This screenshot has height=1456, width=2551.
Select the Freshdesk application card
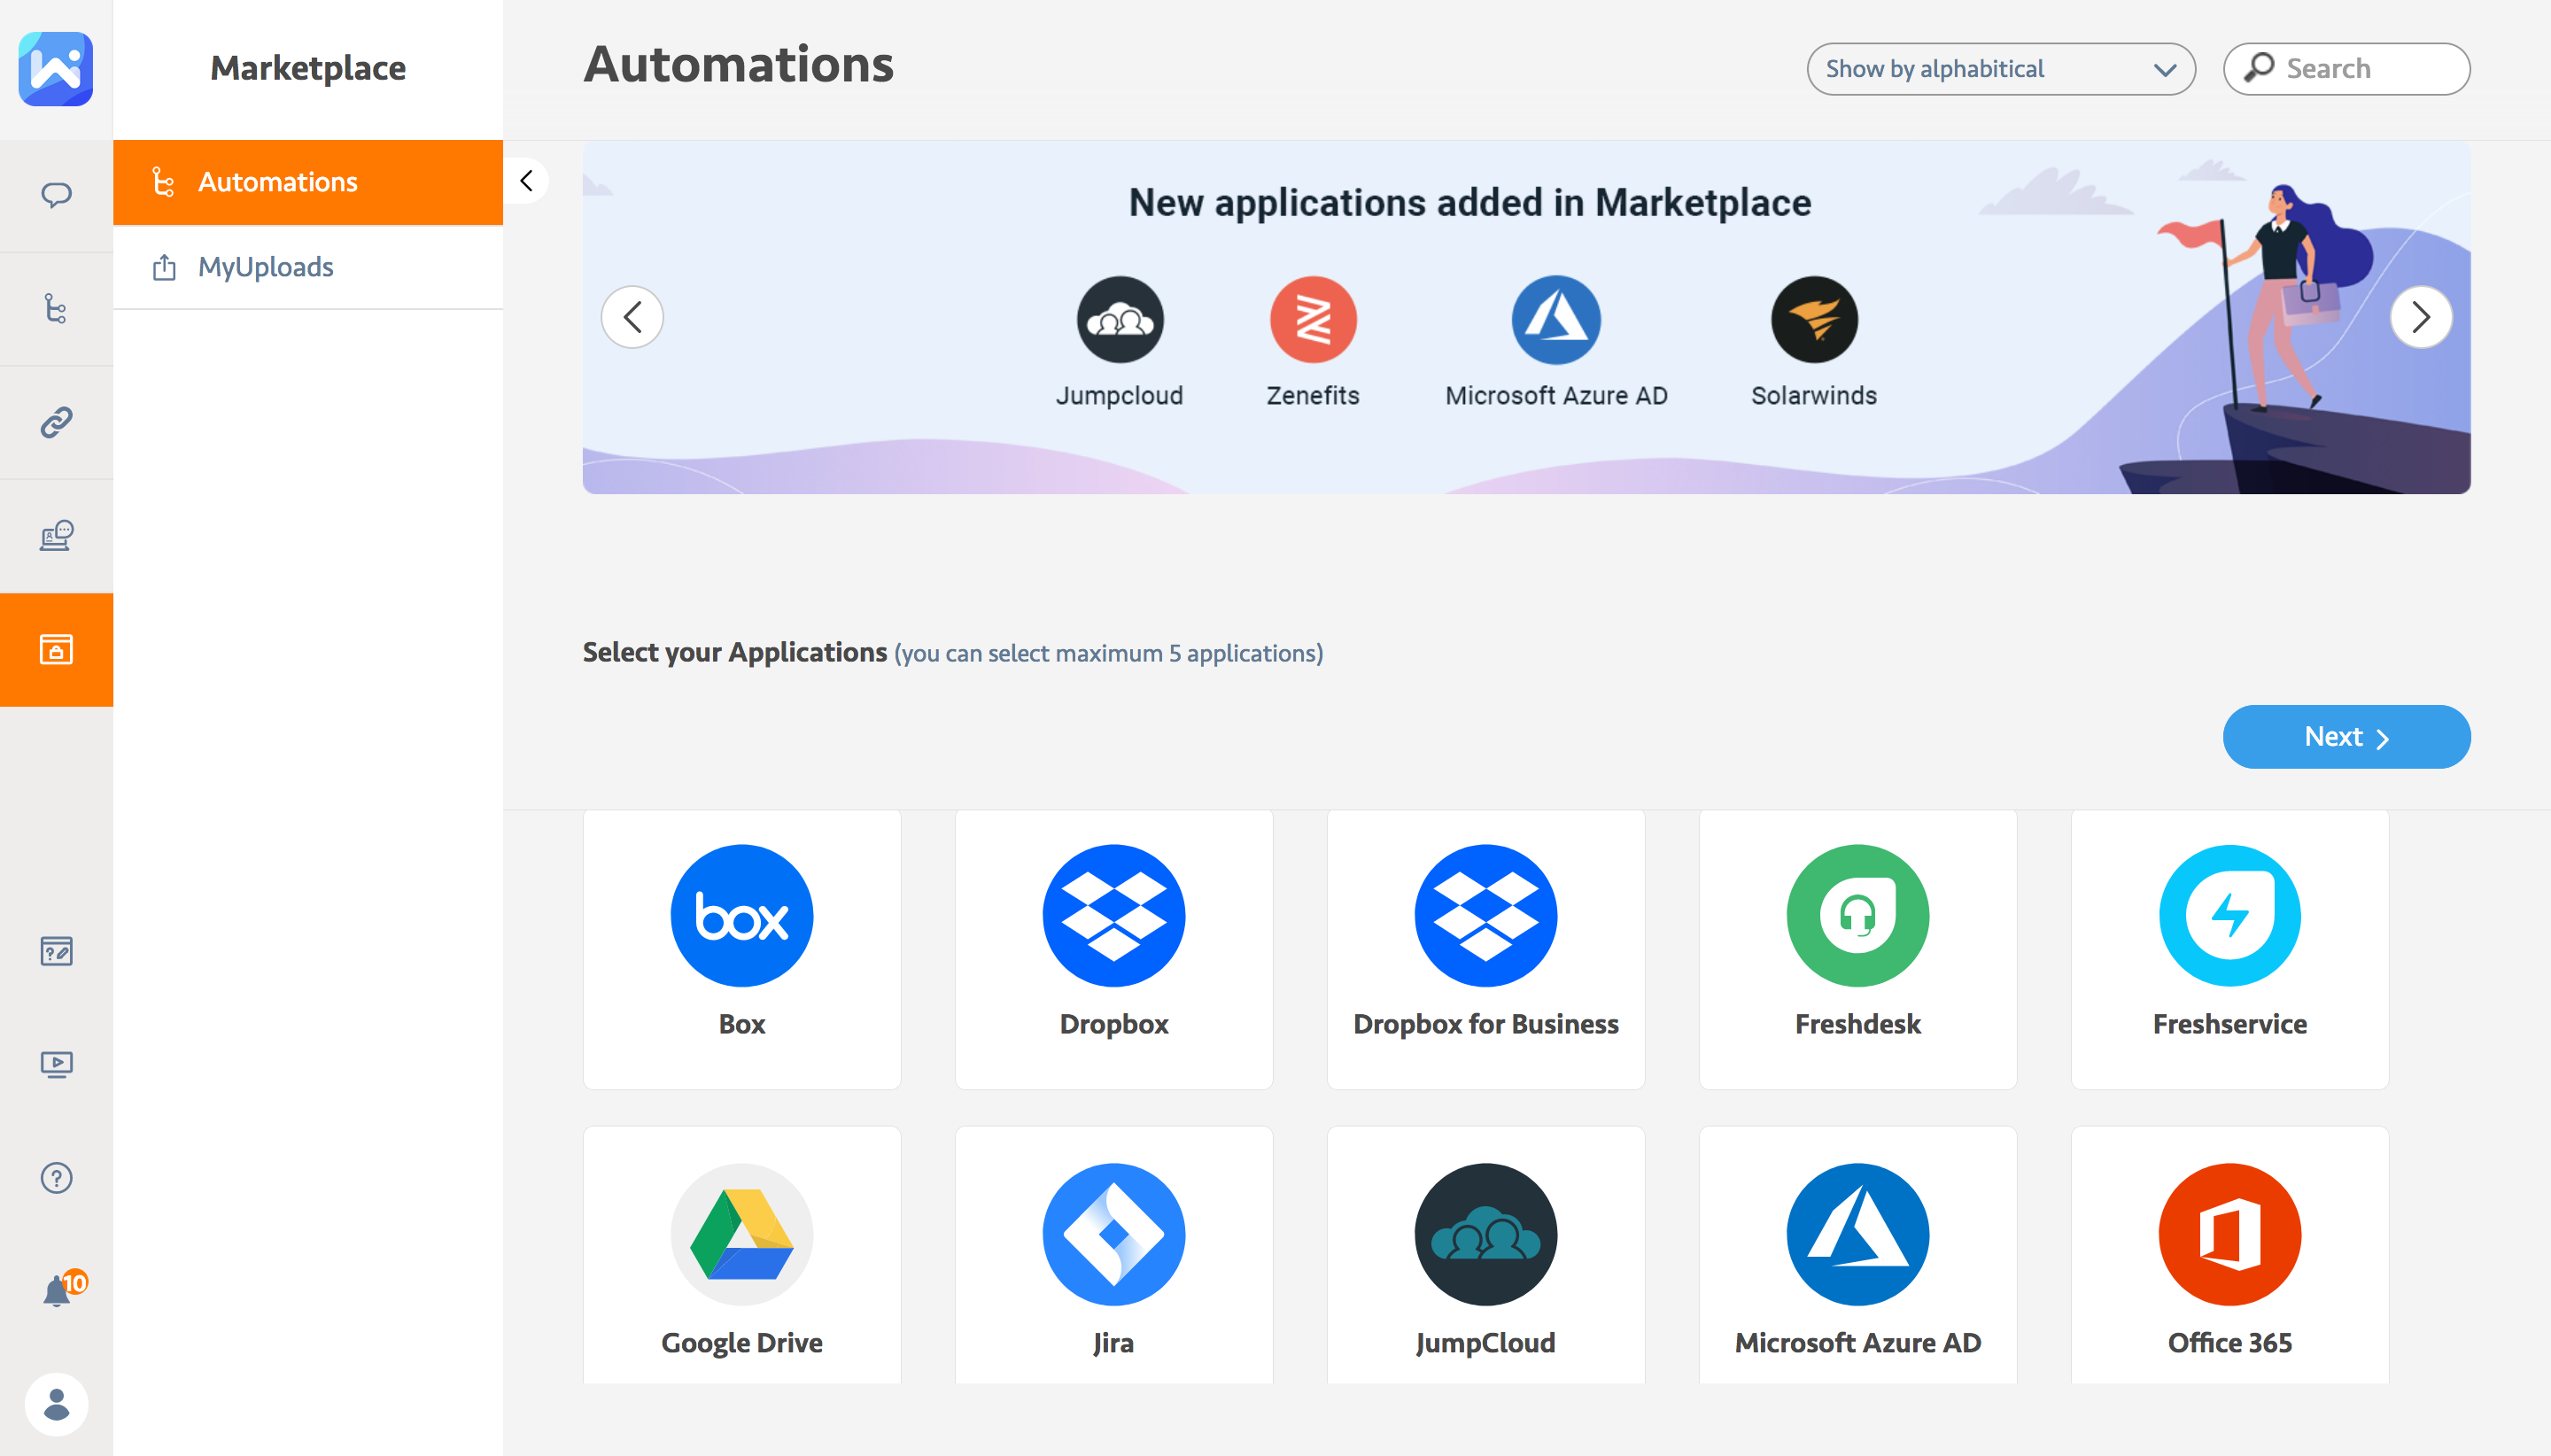(1857, 948)
